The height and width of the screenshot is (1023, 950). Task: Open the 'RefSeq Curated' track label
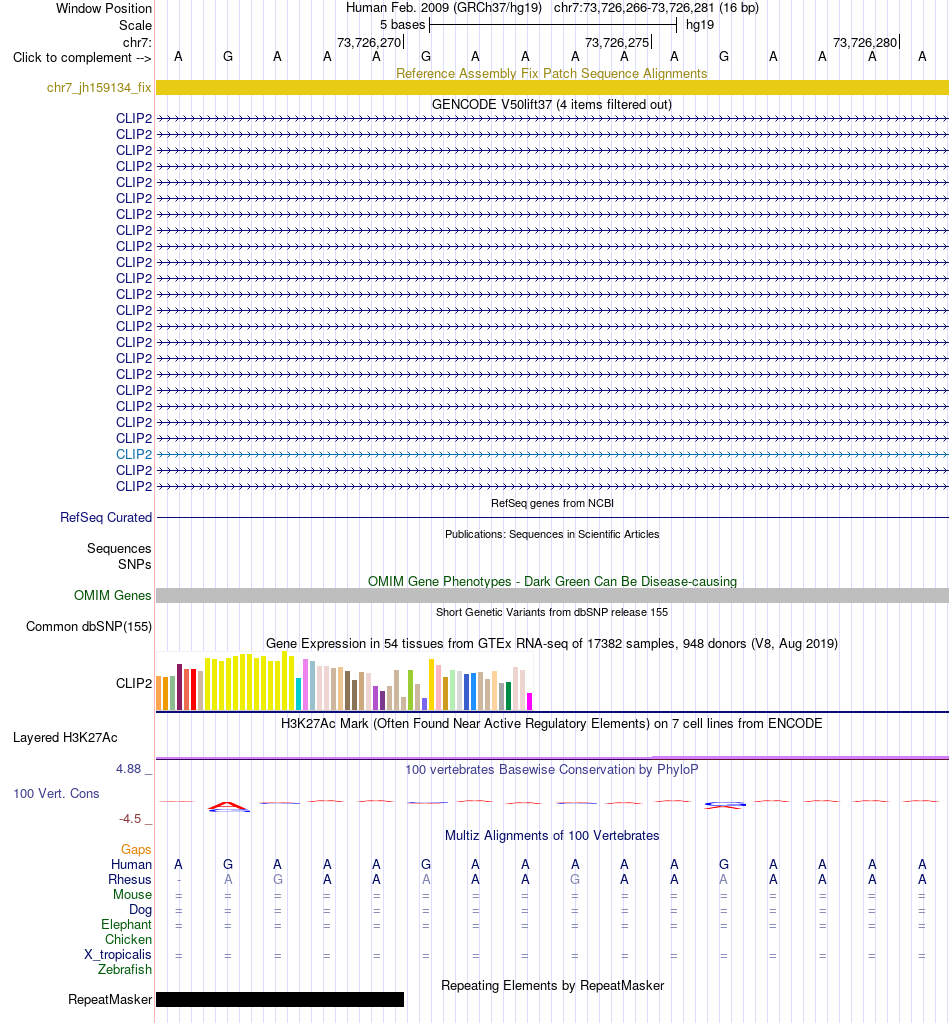click(x=106, y=517)
